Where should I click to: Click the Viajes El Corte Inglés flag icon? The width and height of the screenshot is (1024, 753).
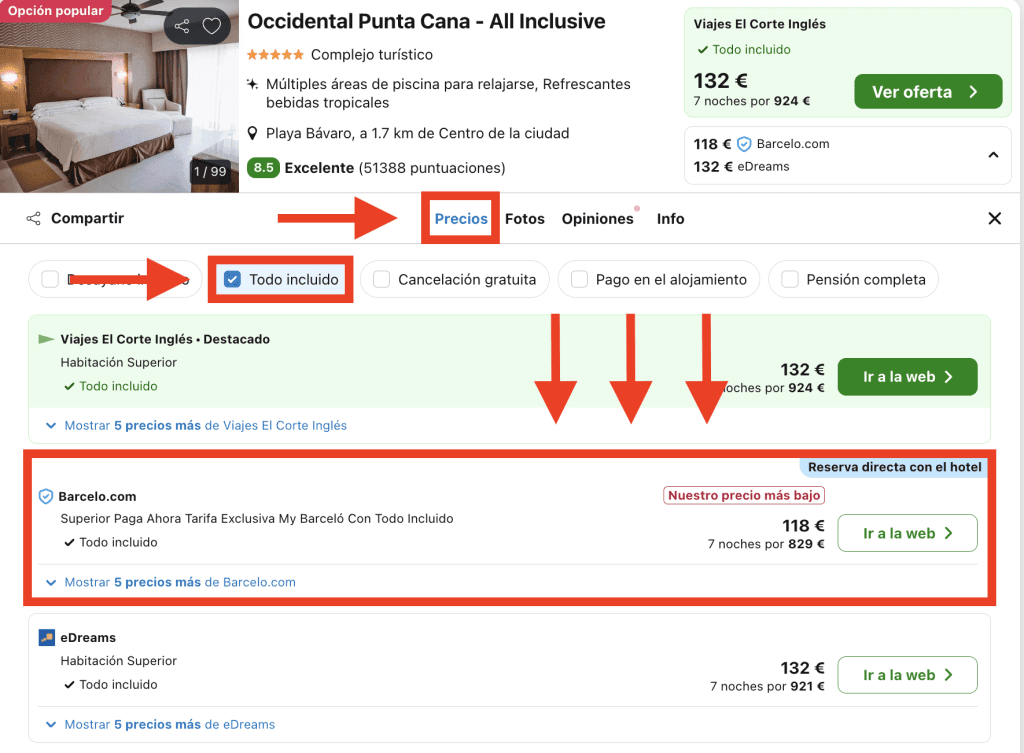pos(46,340)
